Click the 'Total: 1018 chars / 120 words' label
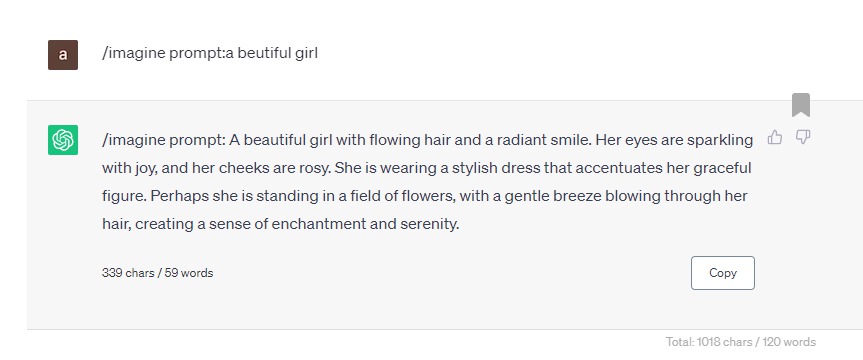The image size is (863, 360). point(741,342)
